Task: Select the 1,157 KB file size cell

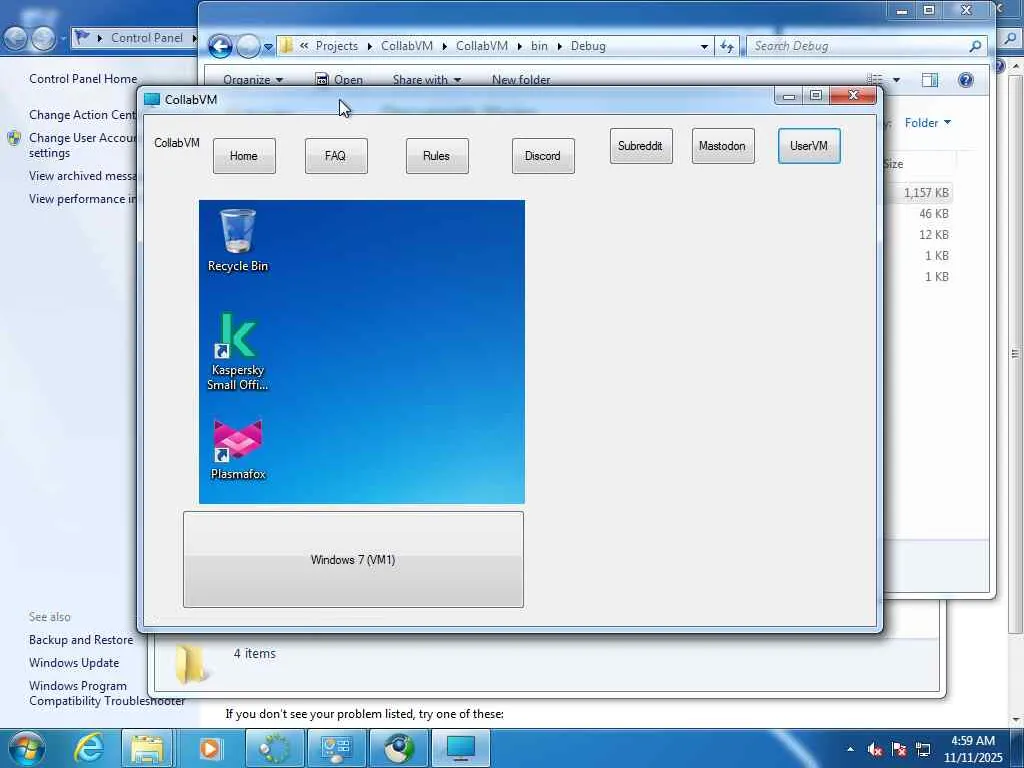Action: [925, 193]
